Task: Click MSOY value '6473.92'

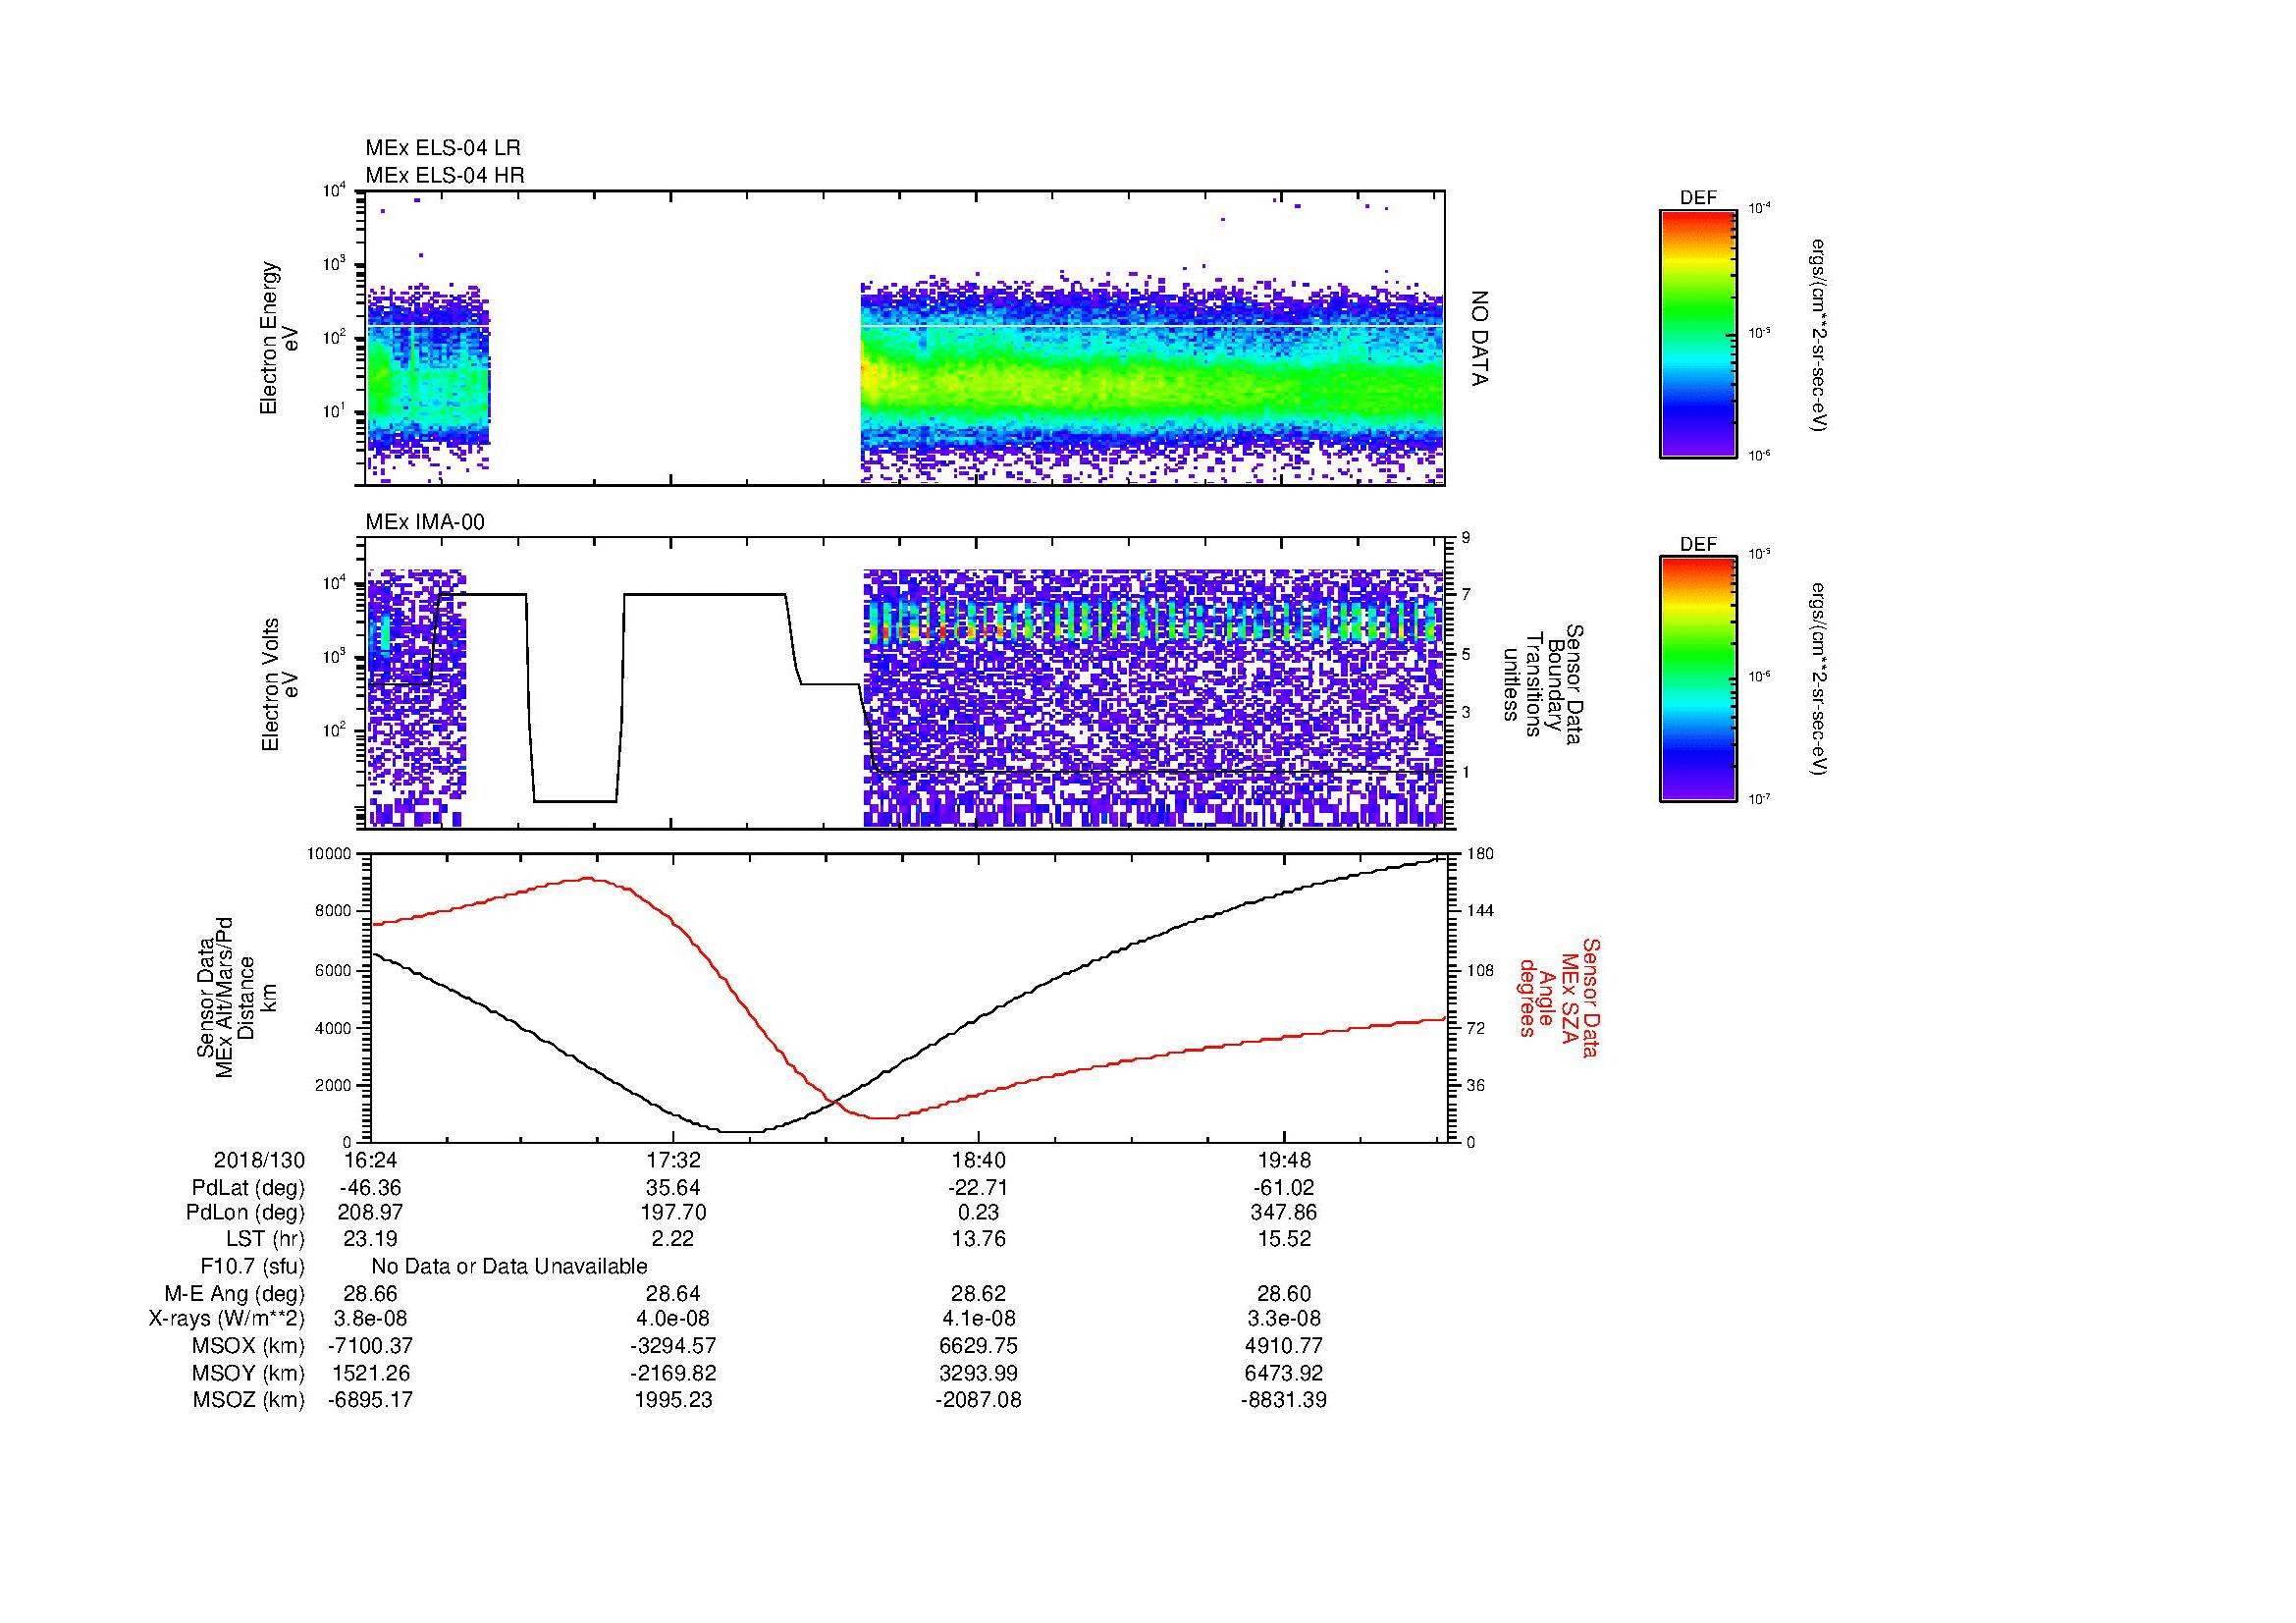Action: (x=1284, y=1374)
